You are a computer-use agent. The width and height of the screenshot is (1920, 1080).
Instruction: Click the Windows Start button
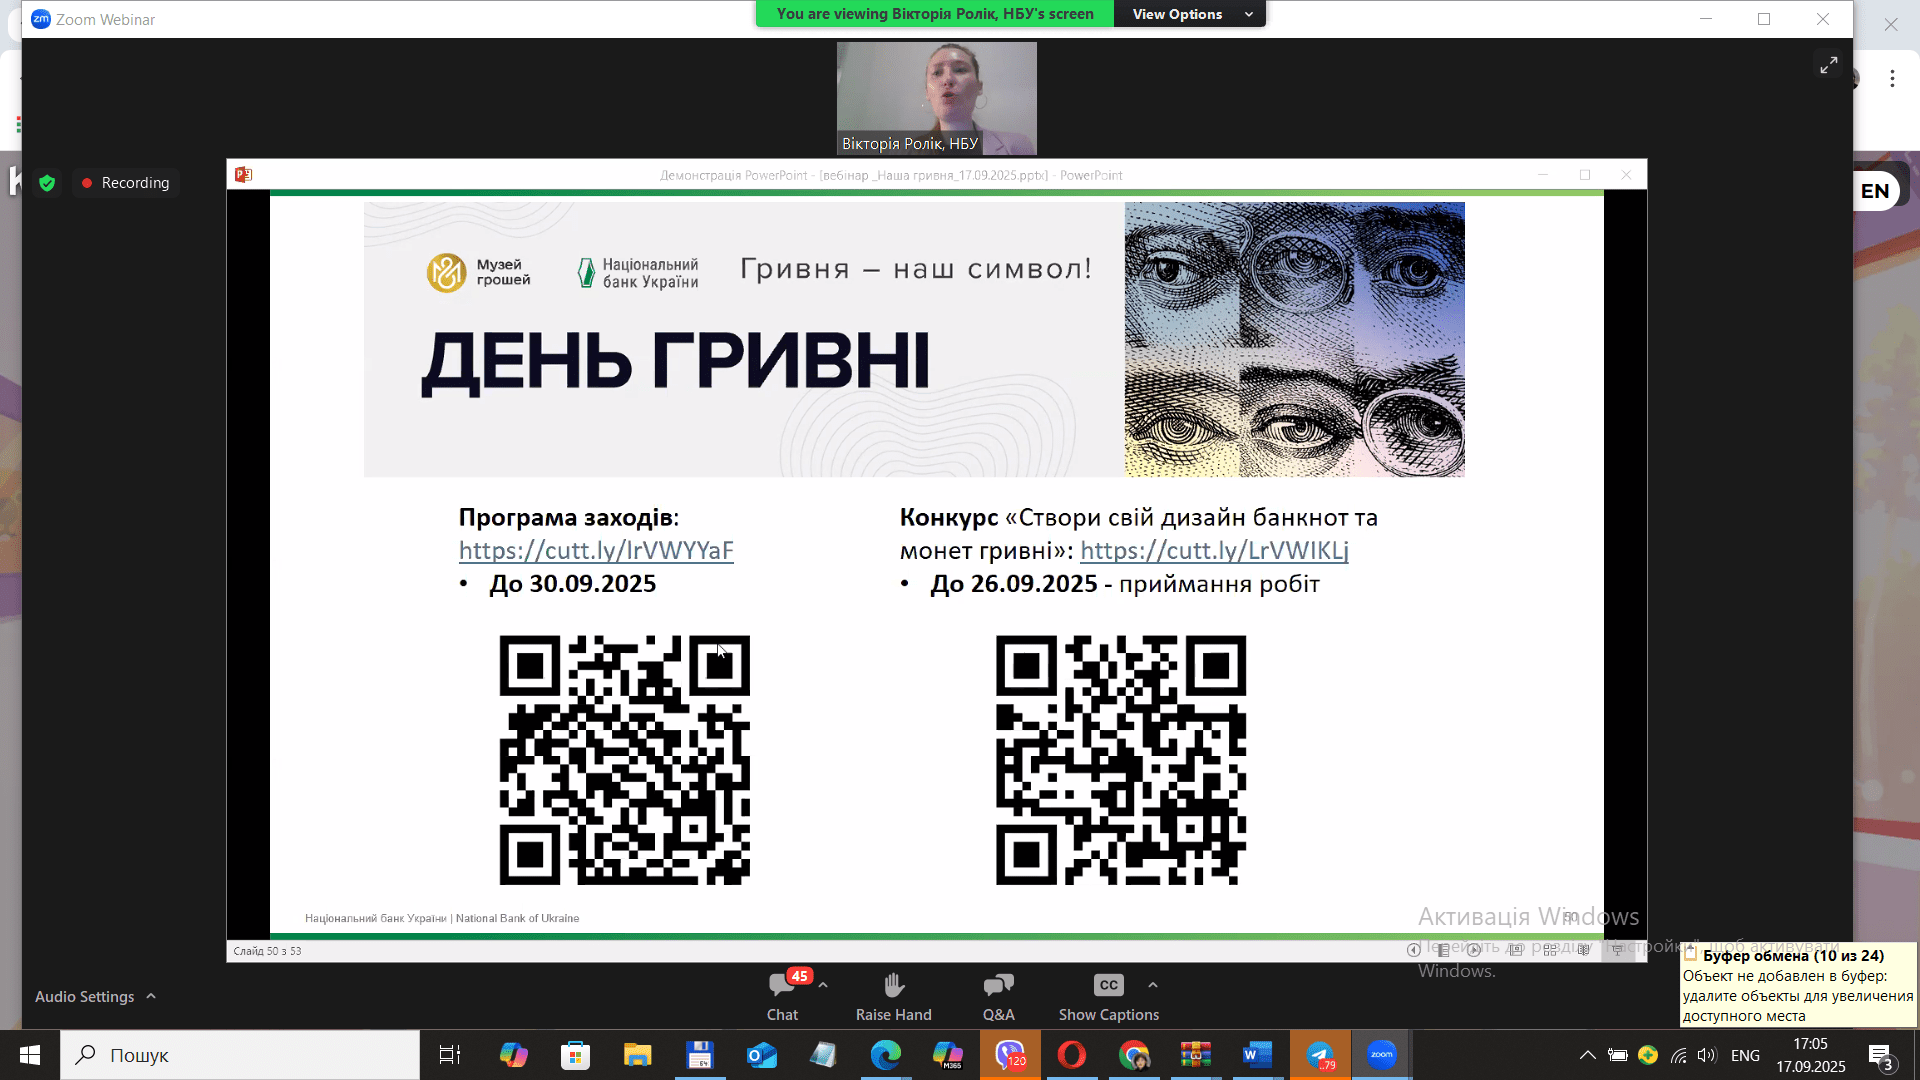pyautogui.click(x=30, y=1055)
